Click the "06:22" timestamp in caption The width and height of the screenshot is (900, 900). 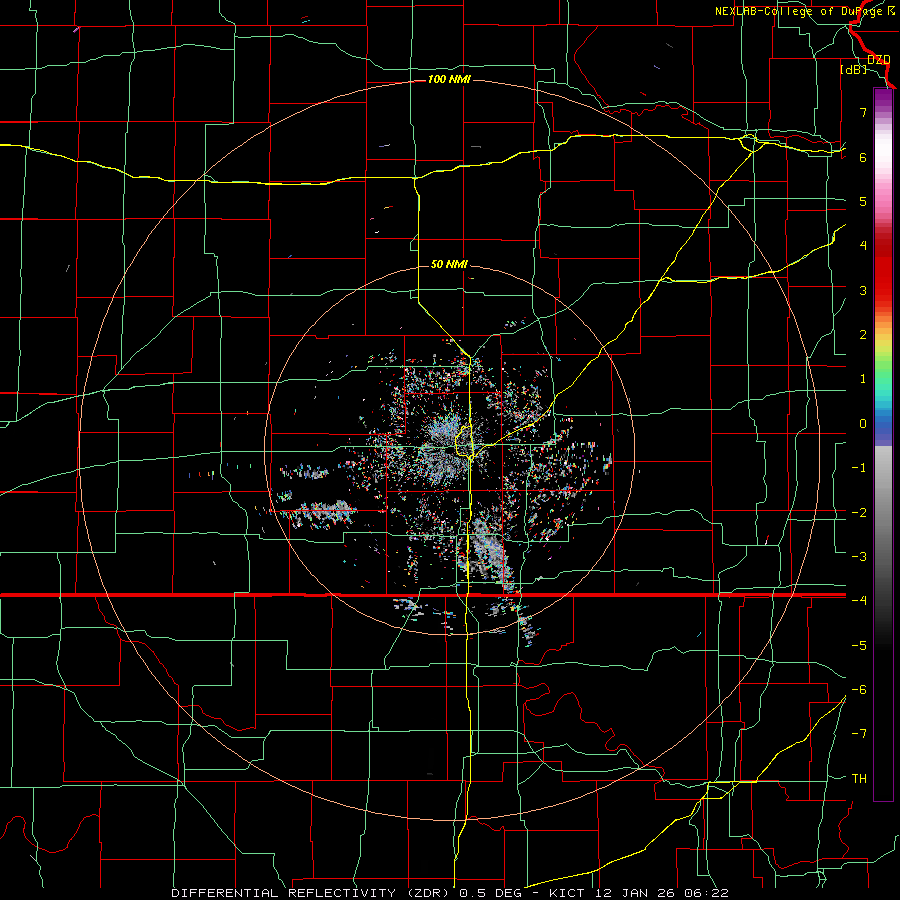pyautogui.click(x=707, y=893)
